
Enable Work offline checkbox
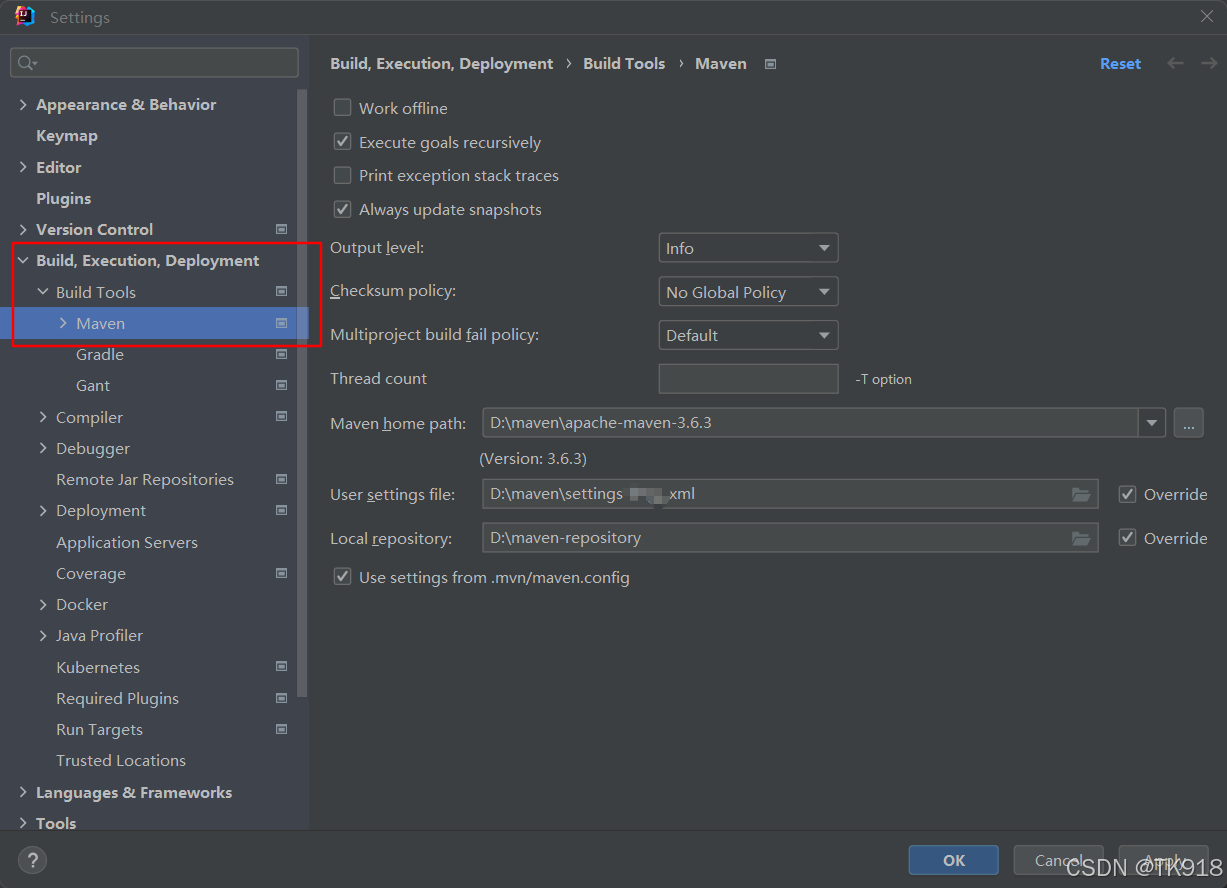[342, 108]
